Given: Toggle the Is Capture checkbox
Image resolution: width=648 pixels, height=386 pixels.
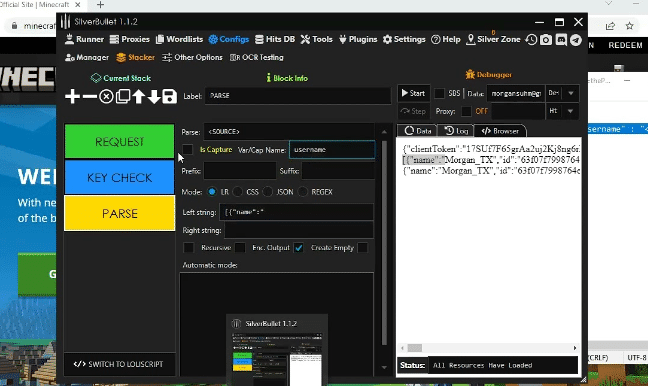Looking at the screenshot, I should point(187,150).
